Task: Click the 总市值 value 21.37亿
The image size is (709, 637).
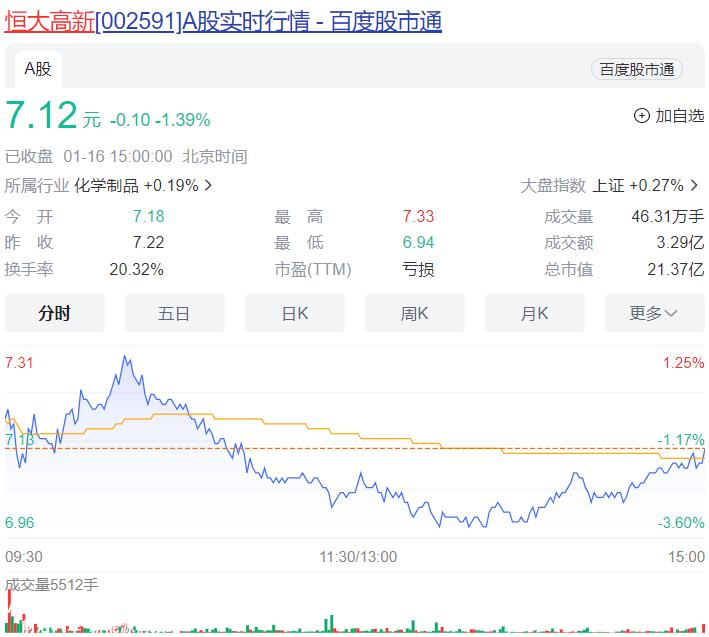Action: [x=676, y=269]
